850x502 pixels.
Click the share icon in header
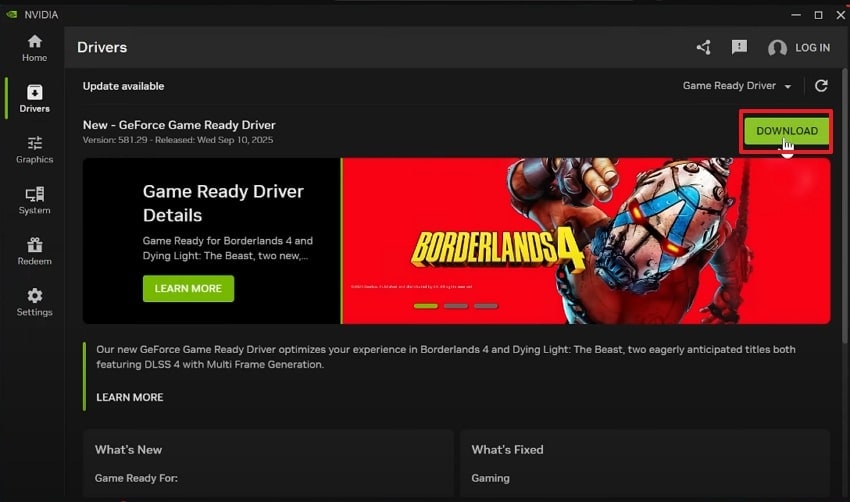coord(704,48)
